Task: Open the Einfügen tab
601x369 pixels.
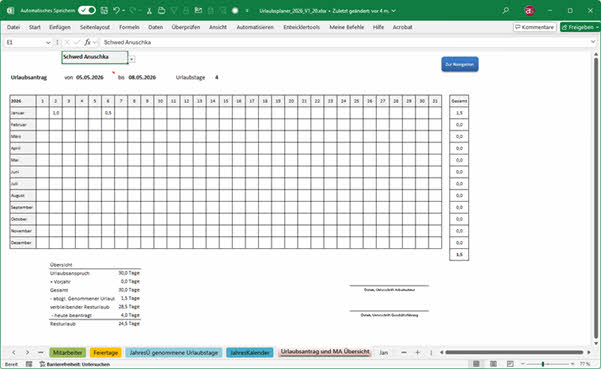Action: pyautogui.click(x=60, y=27)
